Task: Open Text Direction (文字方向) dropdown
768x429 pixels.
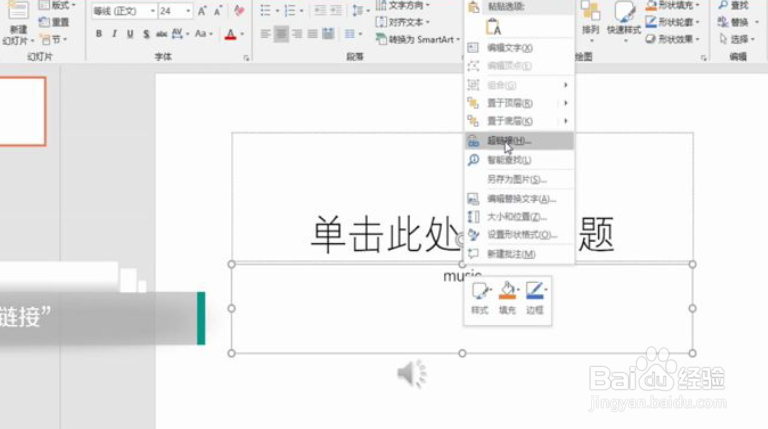Action: [x=403, y=5]
